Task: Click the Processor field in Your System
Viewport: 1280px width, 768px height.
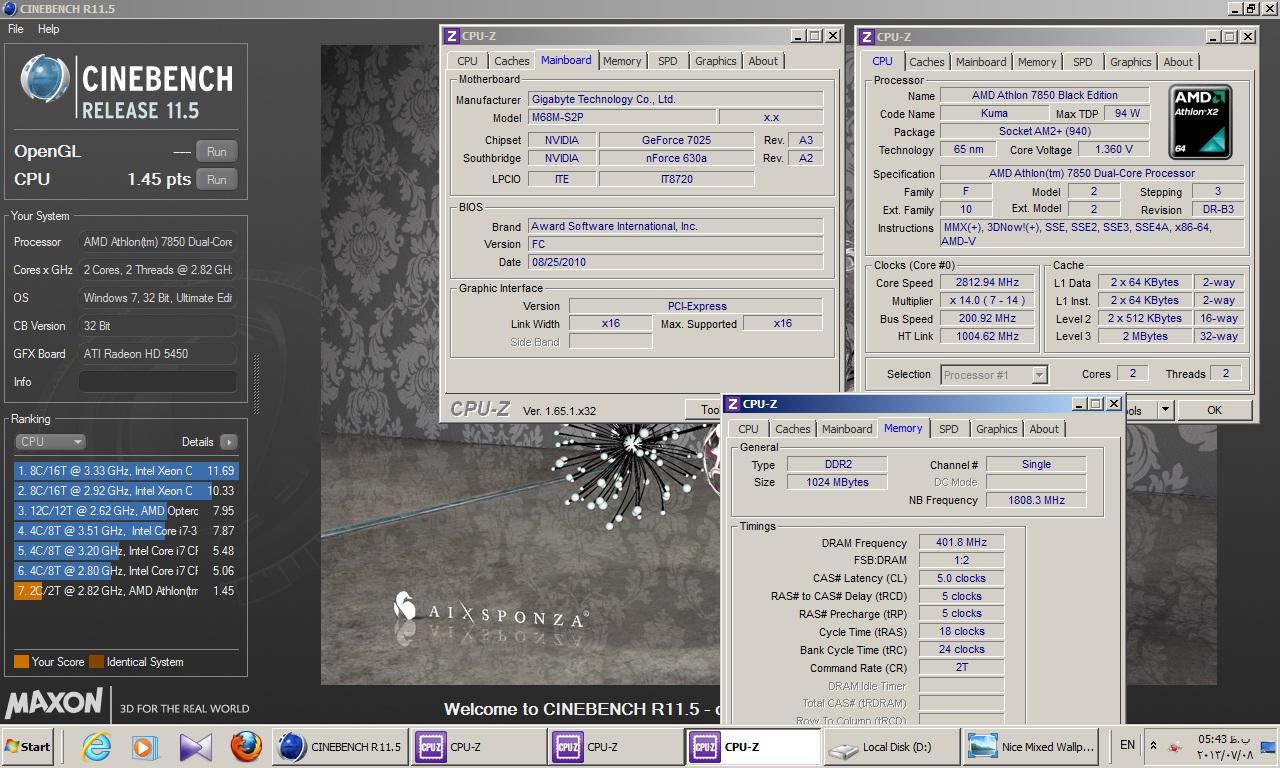Action: [158, 242]
